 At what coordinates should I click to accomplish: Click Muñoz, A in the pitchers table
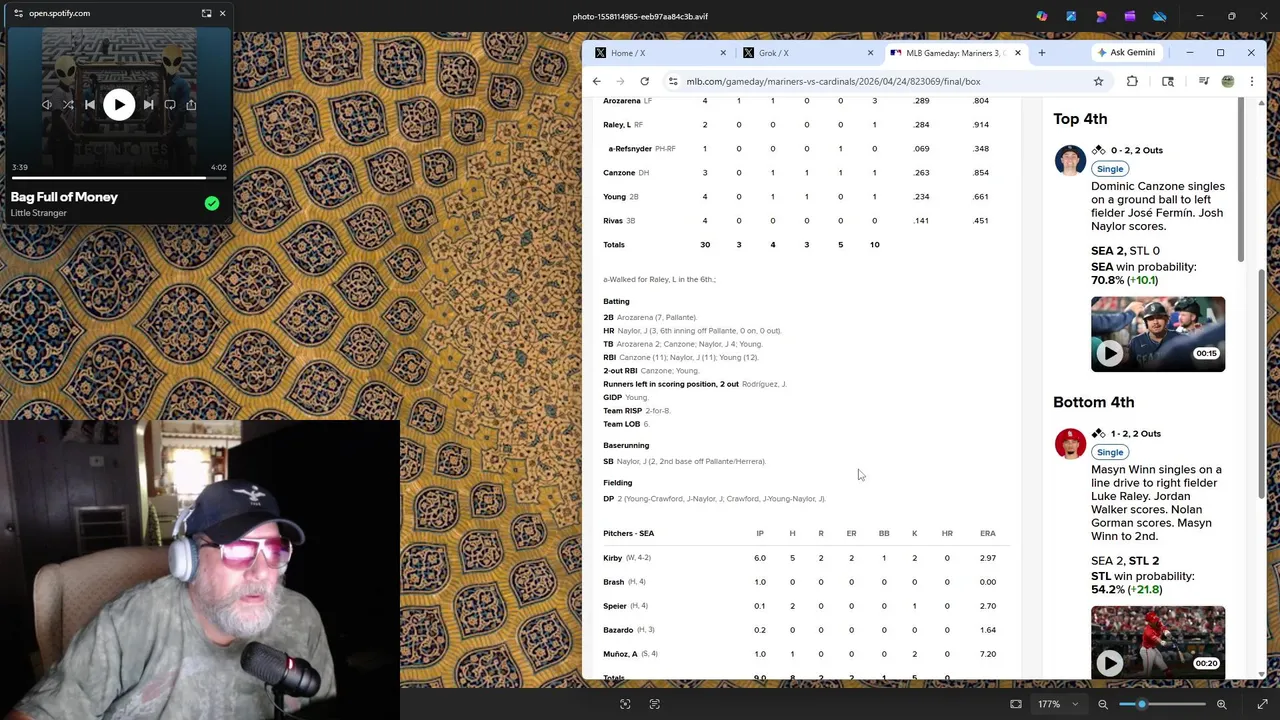tap(620, 654)
